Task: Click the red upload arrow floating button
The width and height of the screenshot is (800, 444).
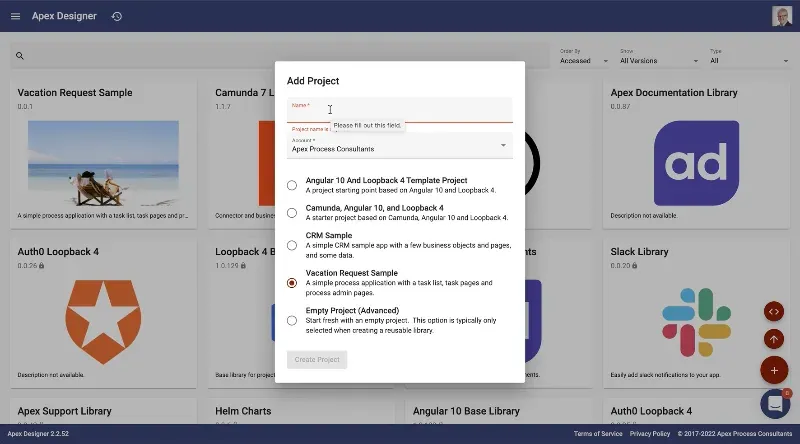Action: pos(773,339)
